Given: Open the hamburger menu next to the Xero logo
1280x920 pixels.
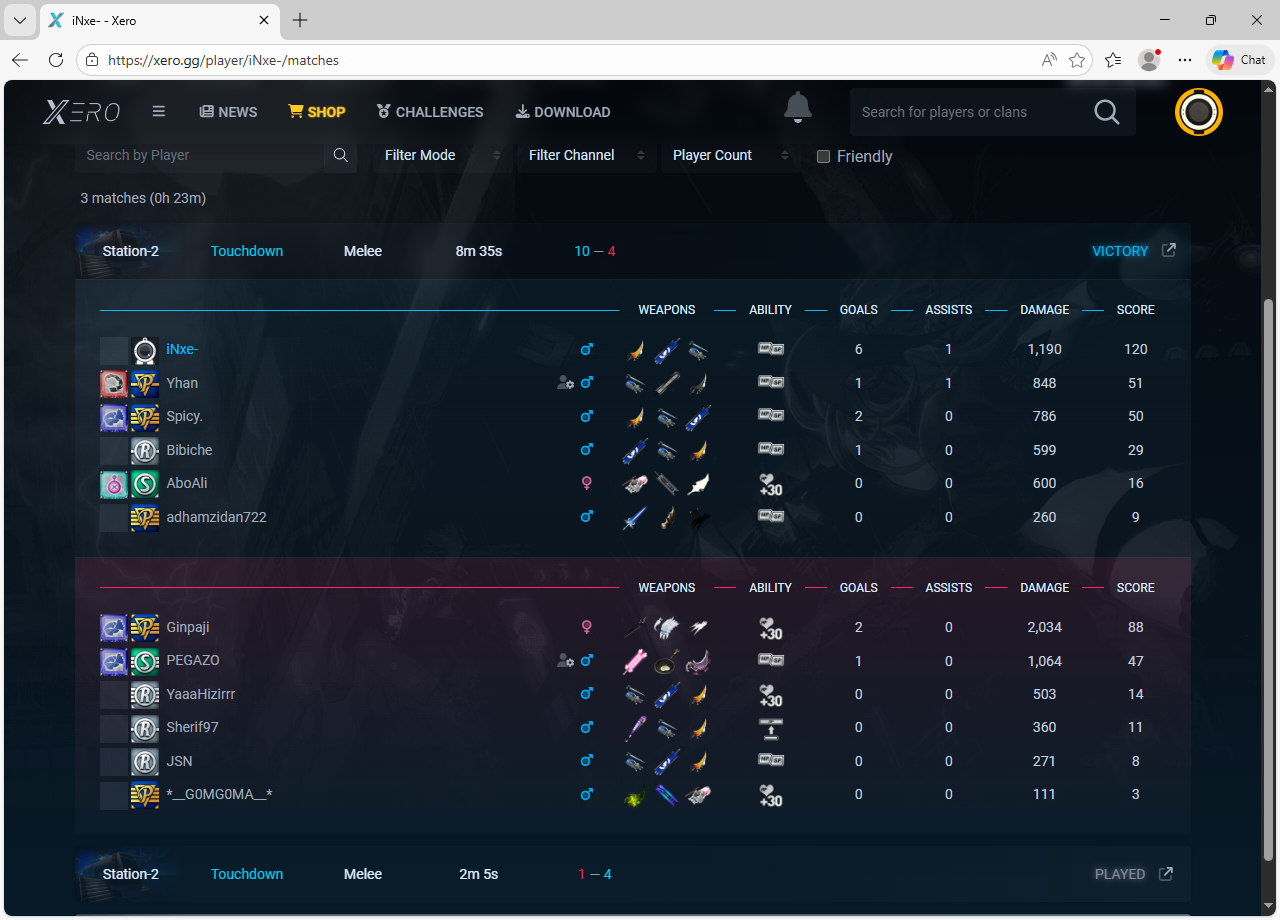Looking at the screenshot, I should [159, 112].
